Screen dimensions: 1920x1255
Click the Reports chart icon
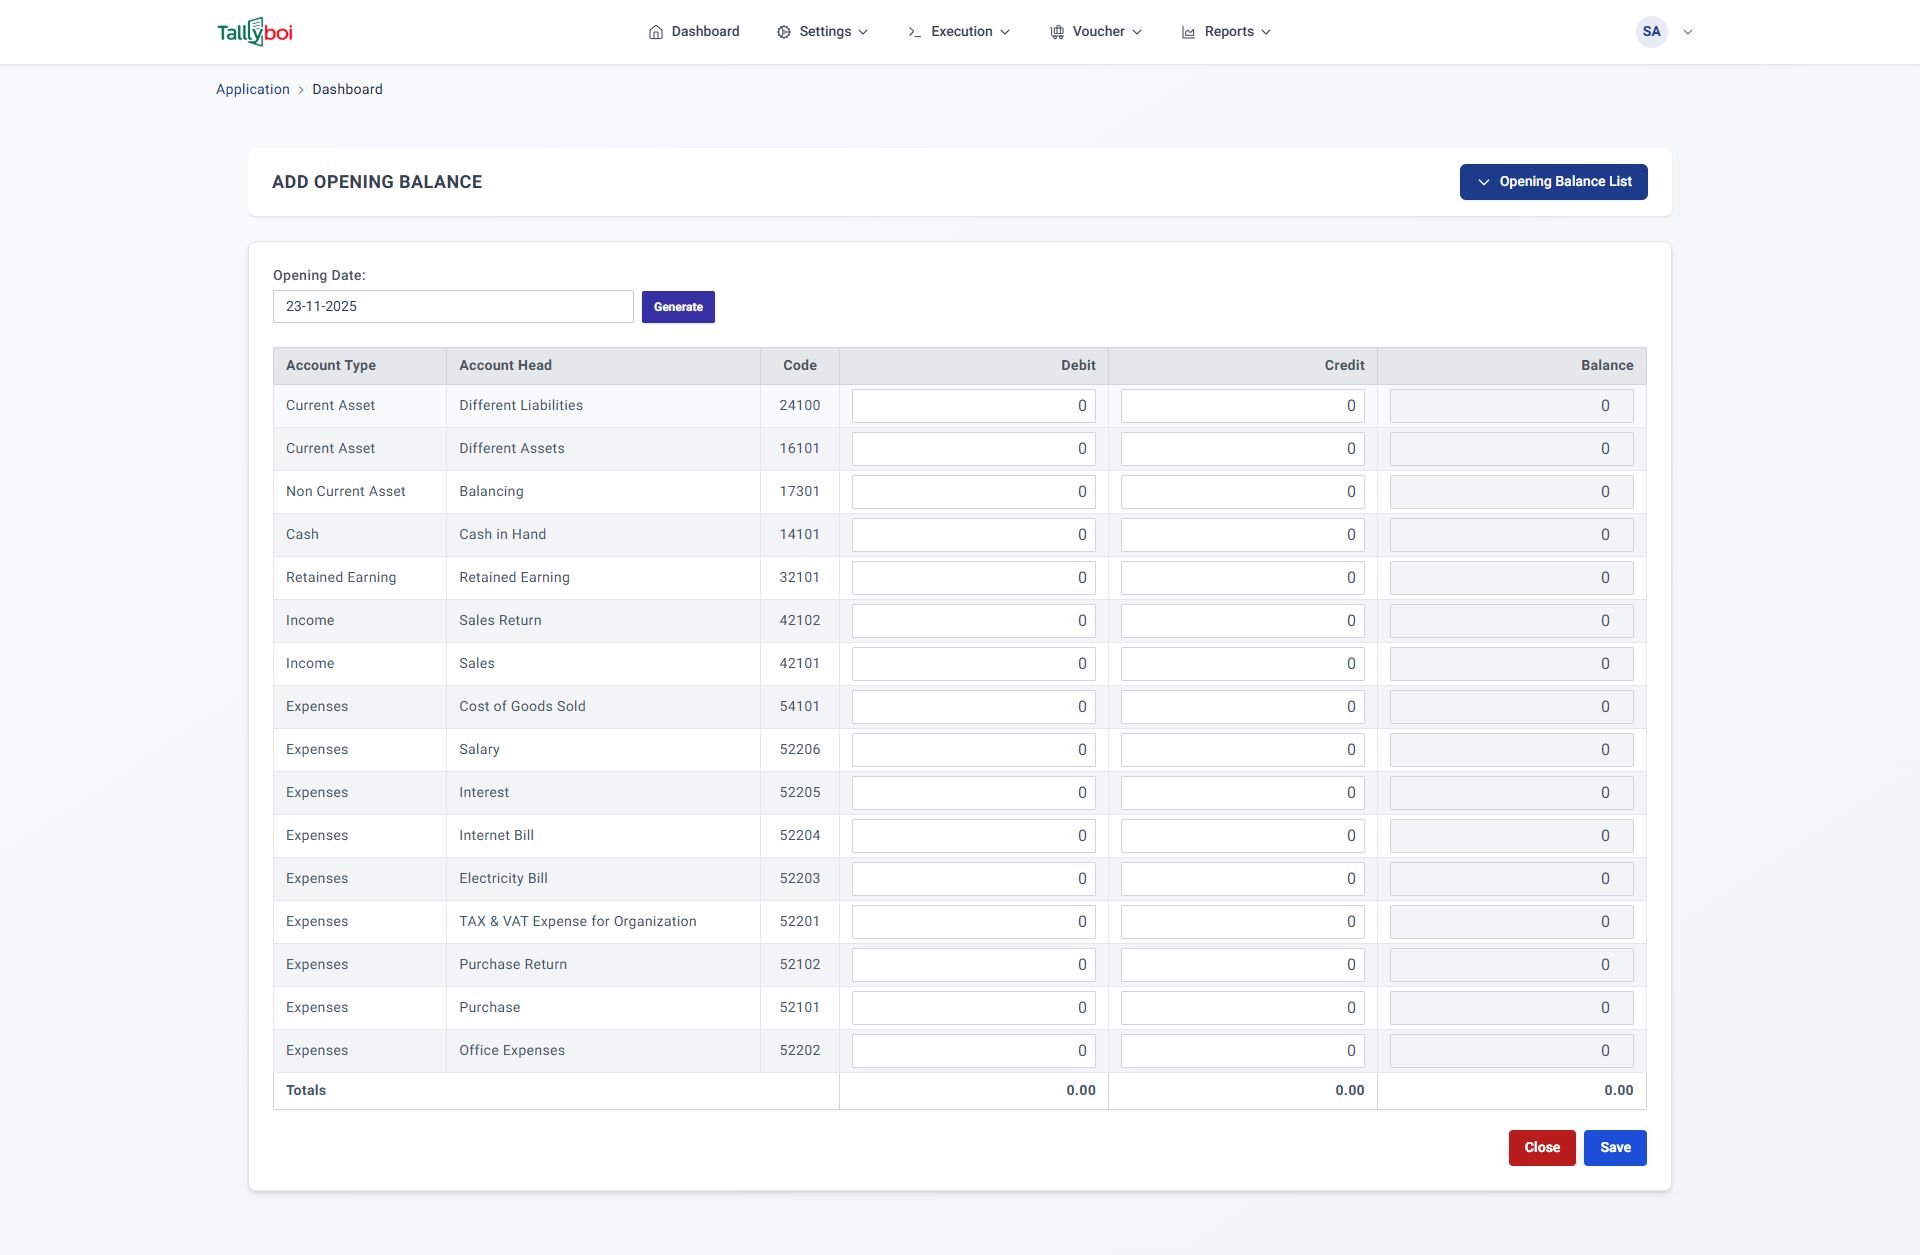click(1188, 32)
